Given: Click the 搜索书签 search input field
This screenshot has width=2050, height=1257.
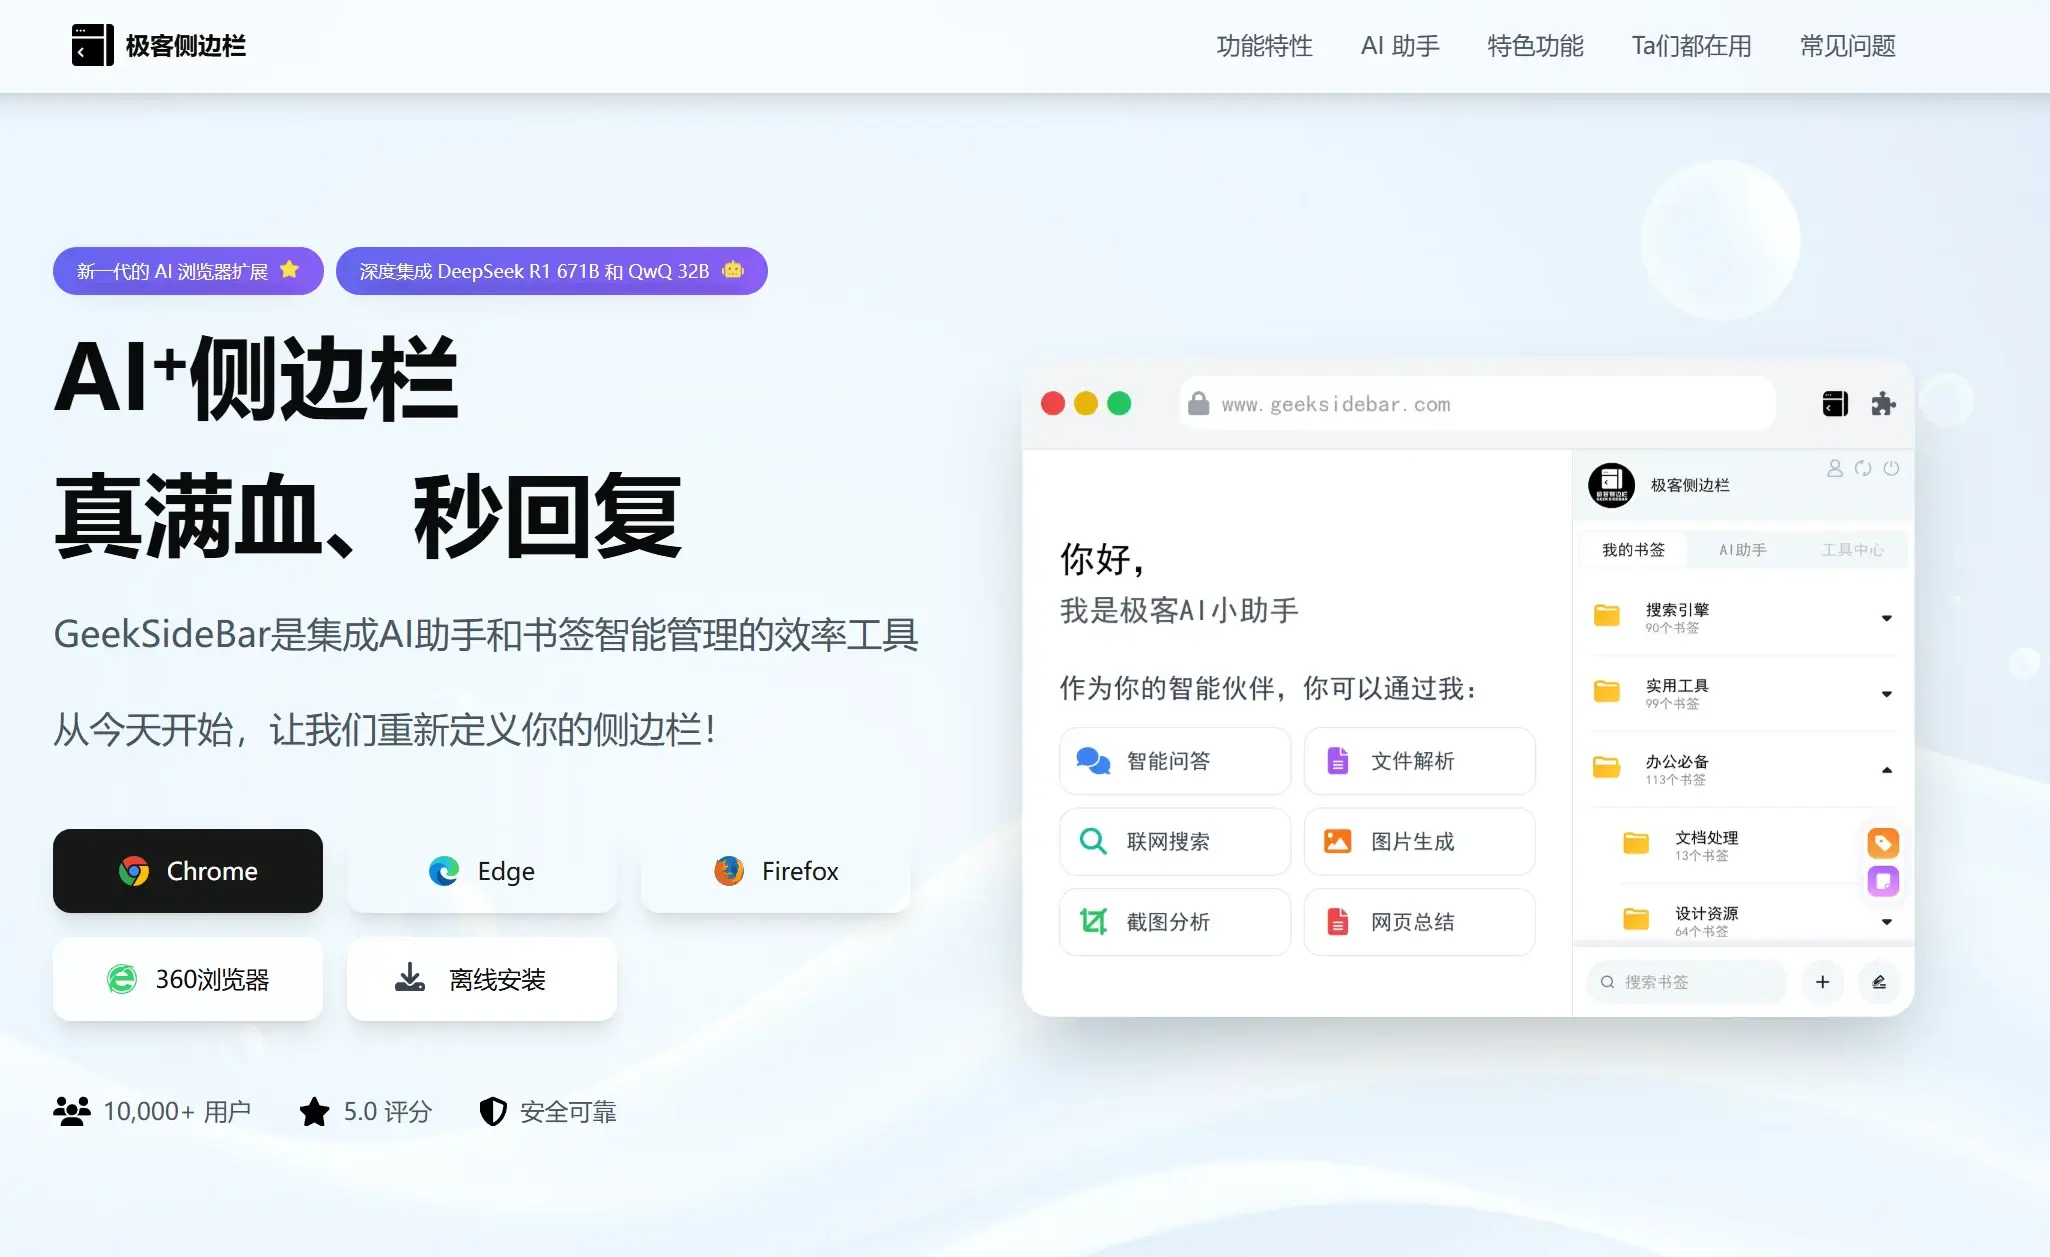Looking at the screenshot, I should coord(1685,982).
